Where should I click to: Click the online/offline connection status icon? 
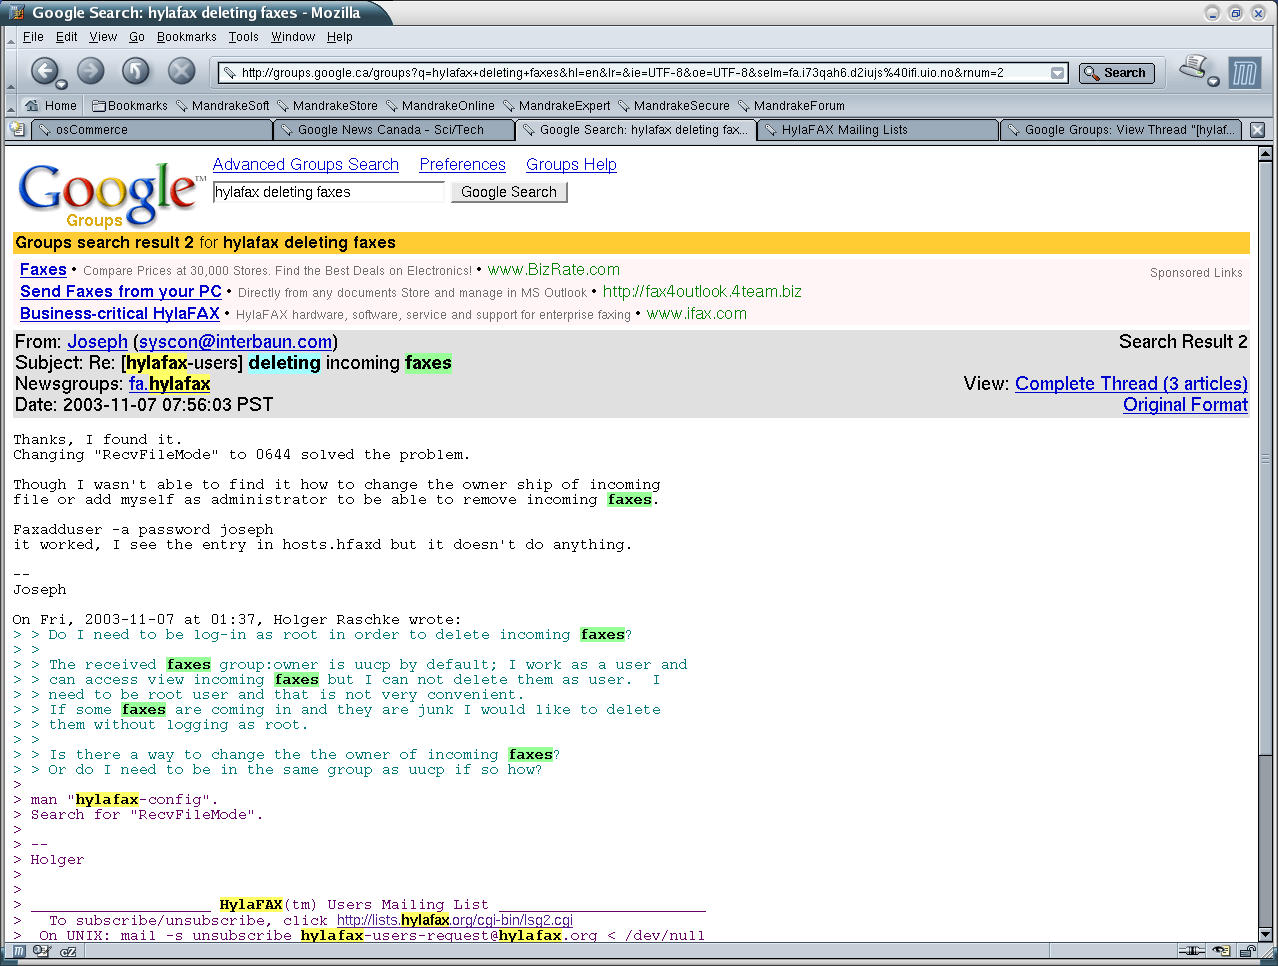1192,952
